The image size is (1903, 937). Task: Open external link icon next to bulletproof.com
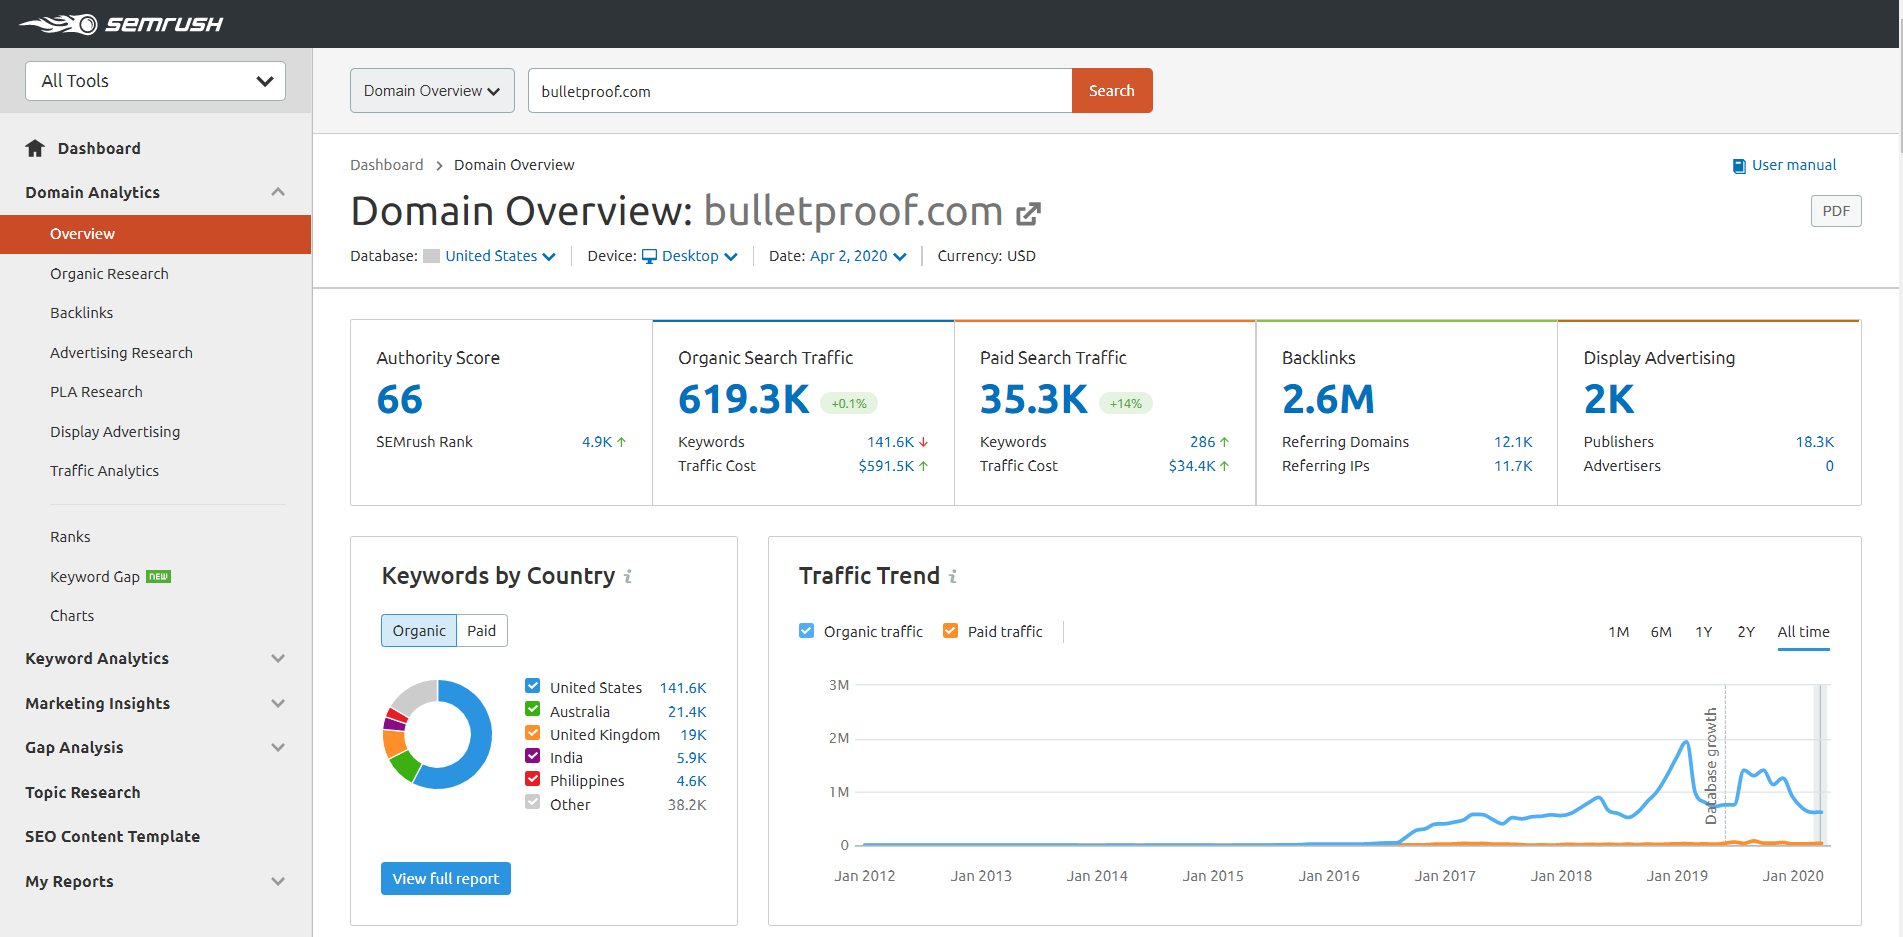(1029, 213)
